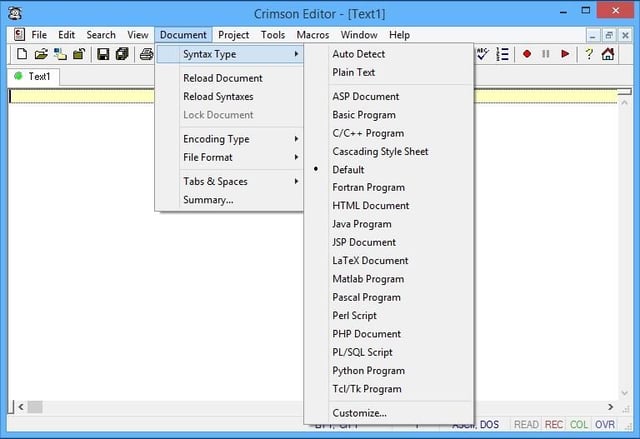
Task: Click the Home page house icon
Action: (x=608, y=54)
